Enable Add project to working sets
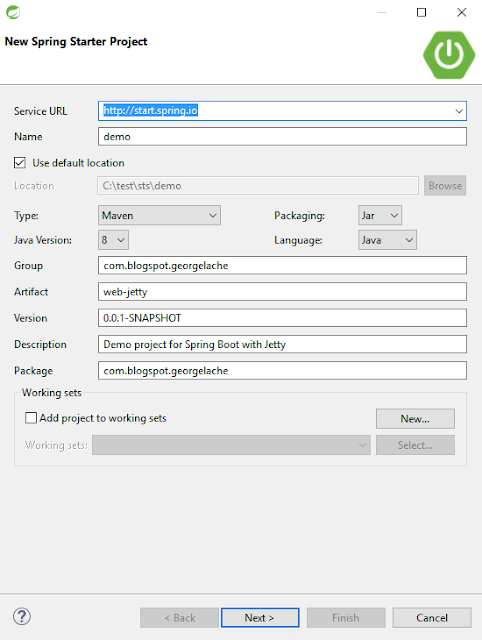 pos(31,418)
